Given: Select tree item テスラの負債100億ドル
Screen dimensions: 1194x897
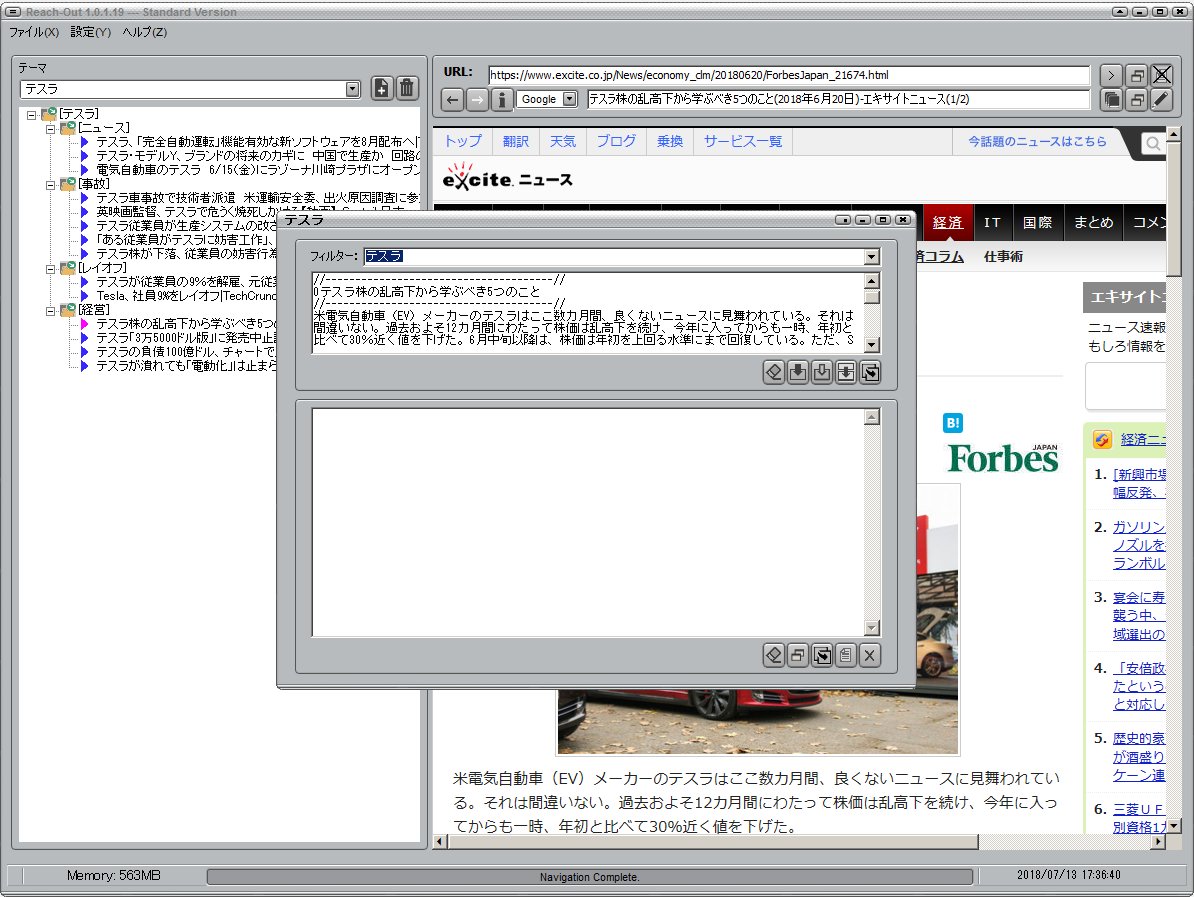Looking at the screenshot, I should click(x=186, y=352).
